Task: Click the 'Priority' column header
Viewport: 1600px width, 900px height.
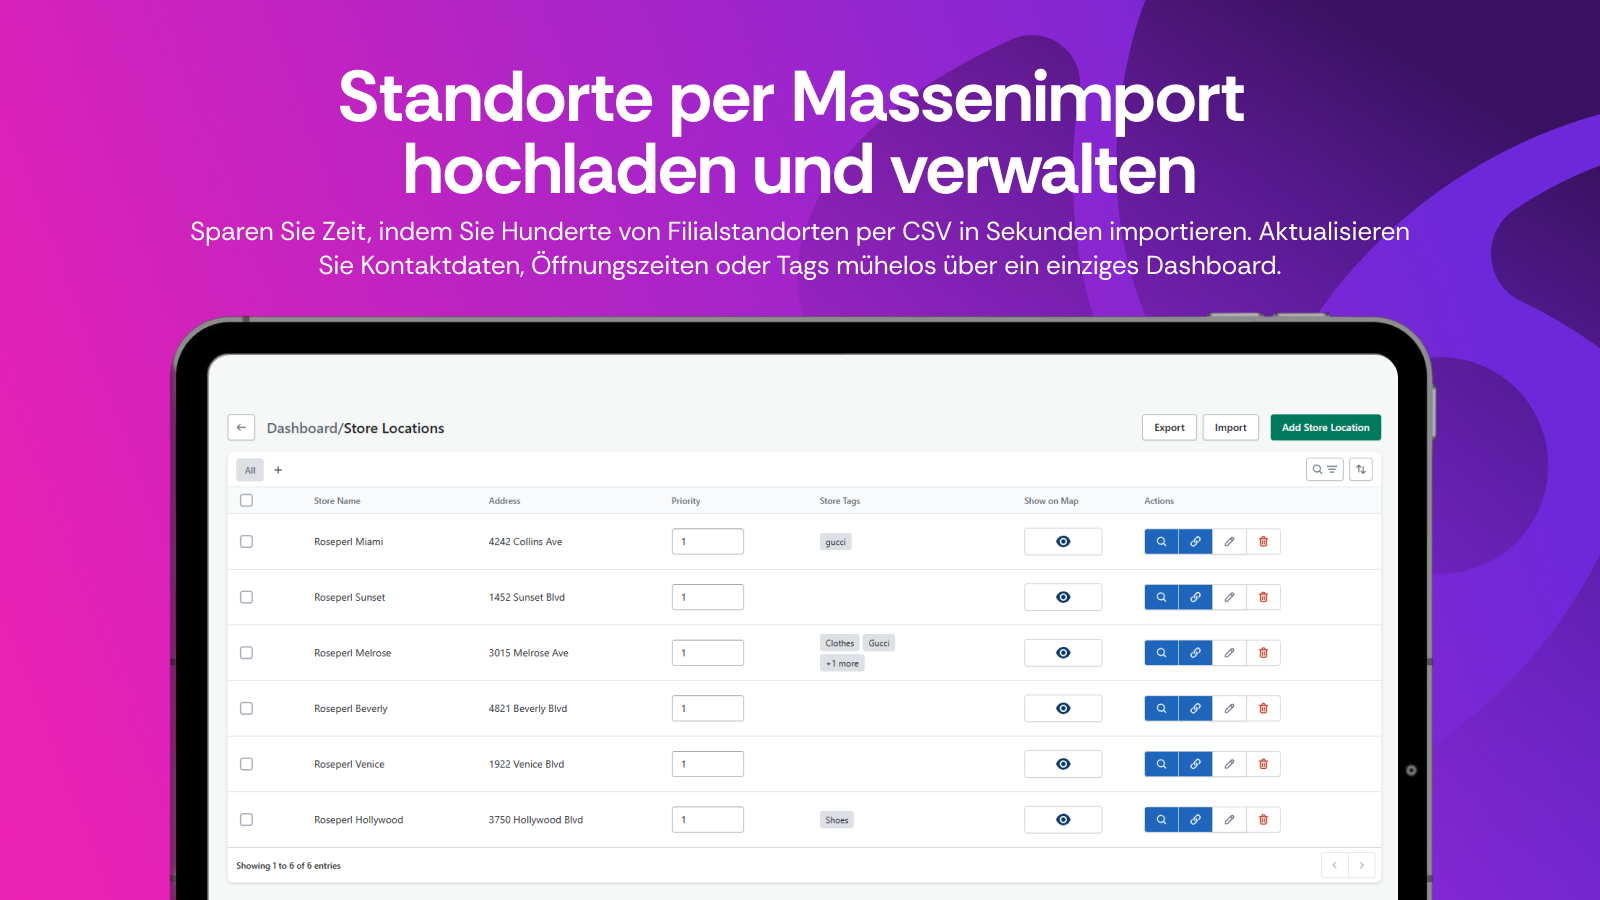Action: click(686, 501)
